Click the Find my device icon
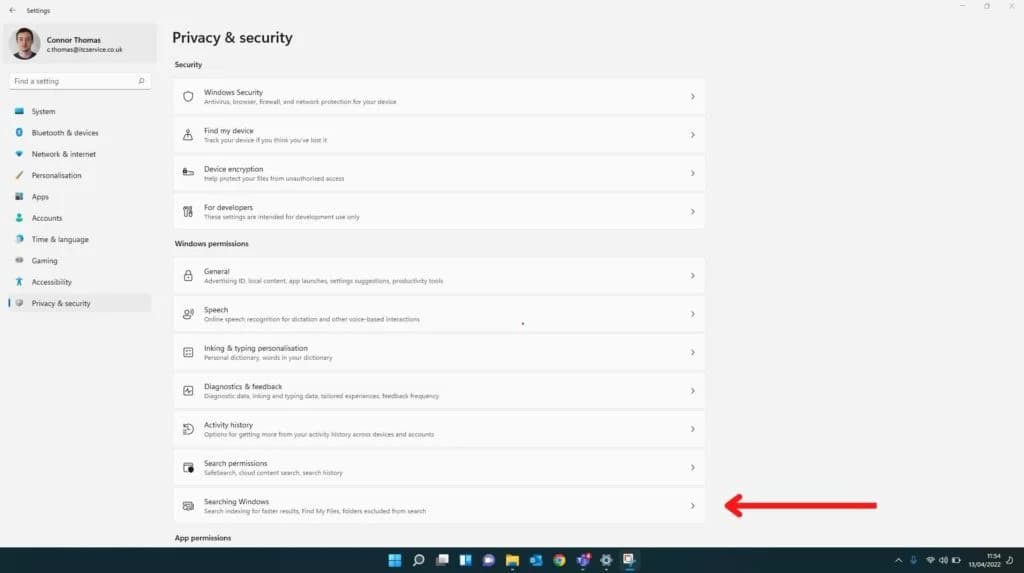1024x573 pixels. pos(188,135)
